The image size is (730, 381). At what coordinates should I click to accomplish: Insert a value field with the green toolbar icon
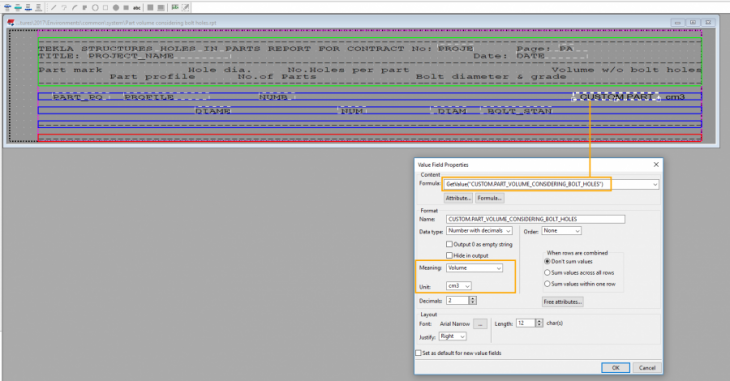[175, 7]
